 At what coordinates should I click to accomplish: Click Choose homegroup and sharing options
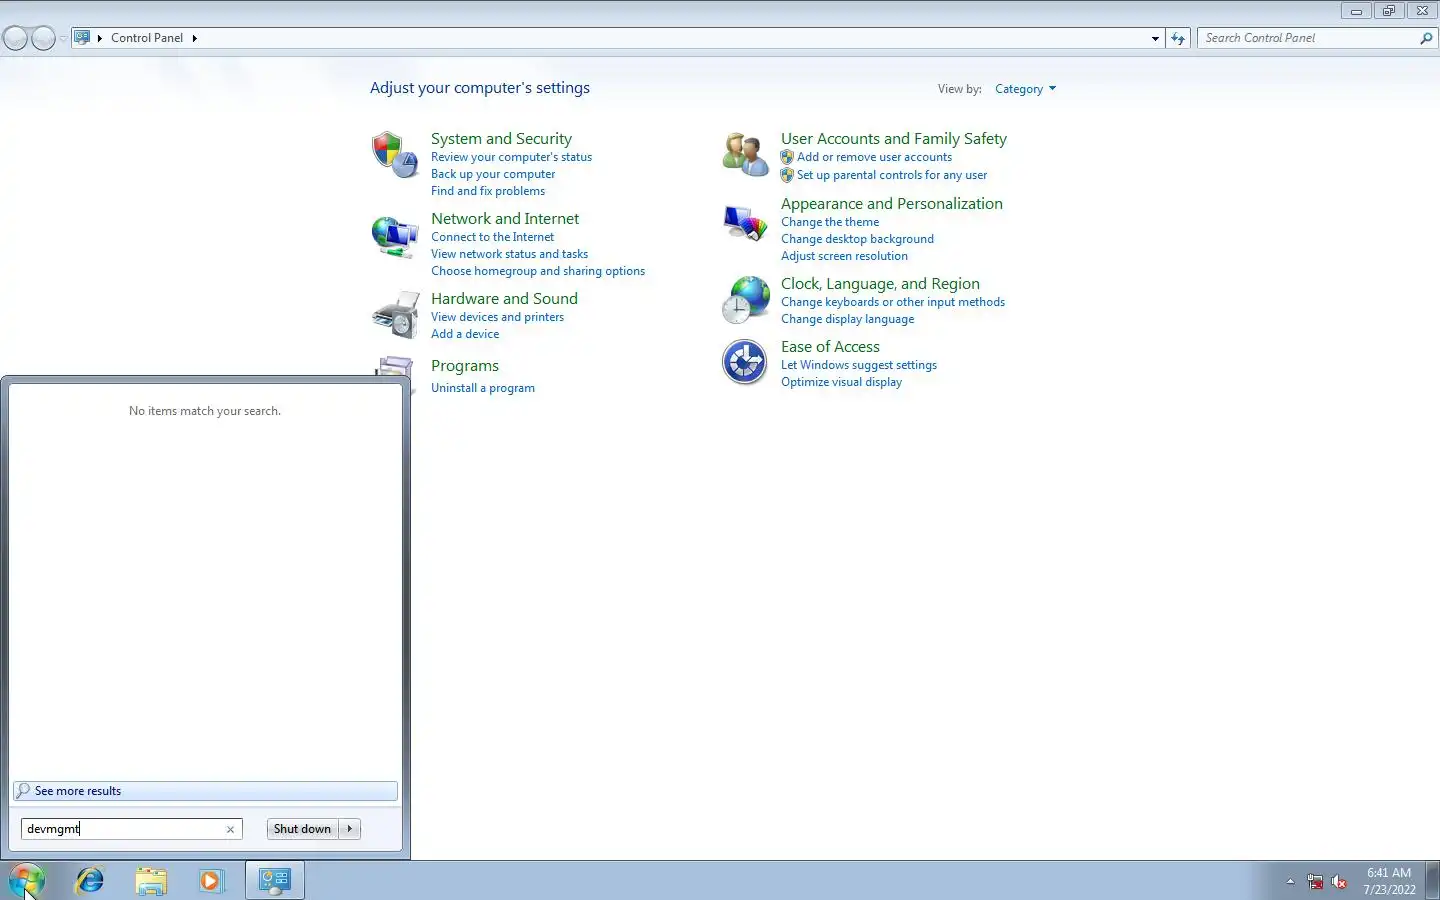tap(538, 271)
